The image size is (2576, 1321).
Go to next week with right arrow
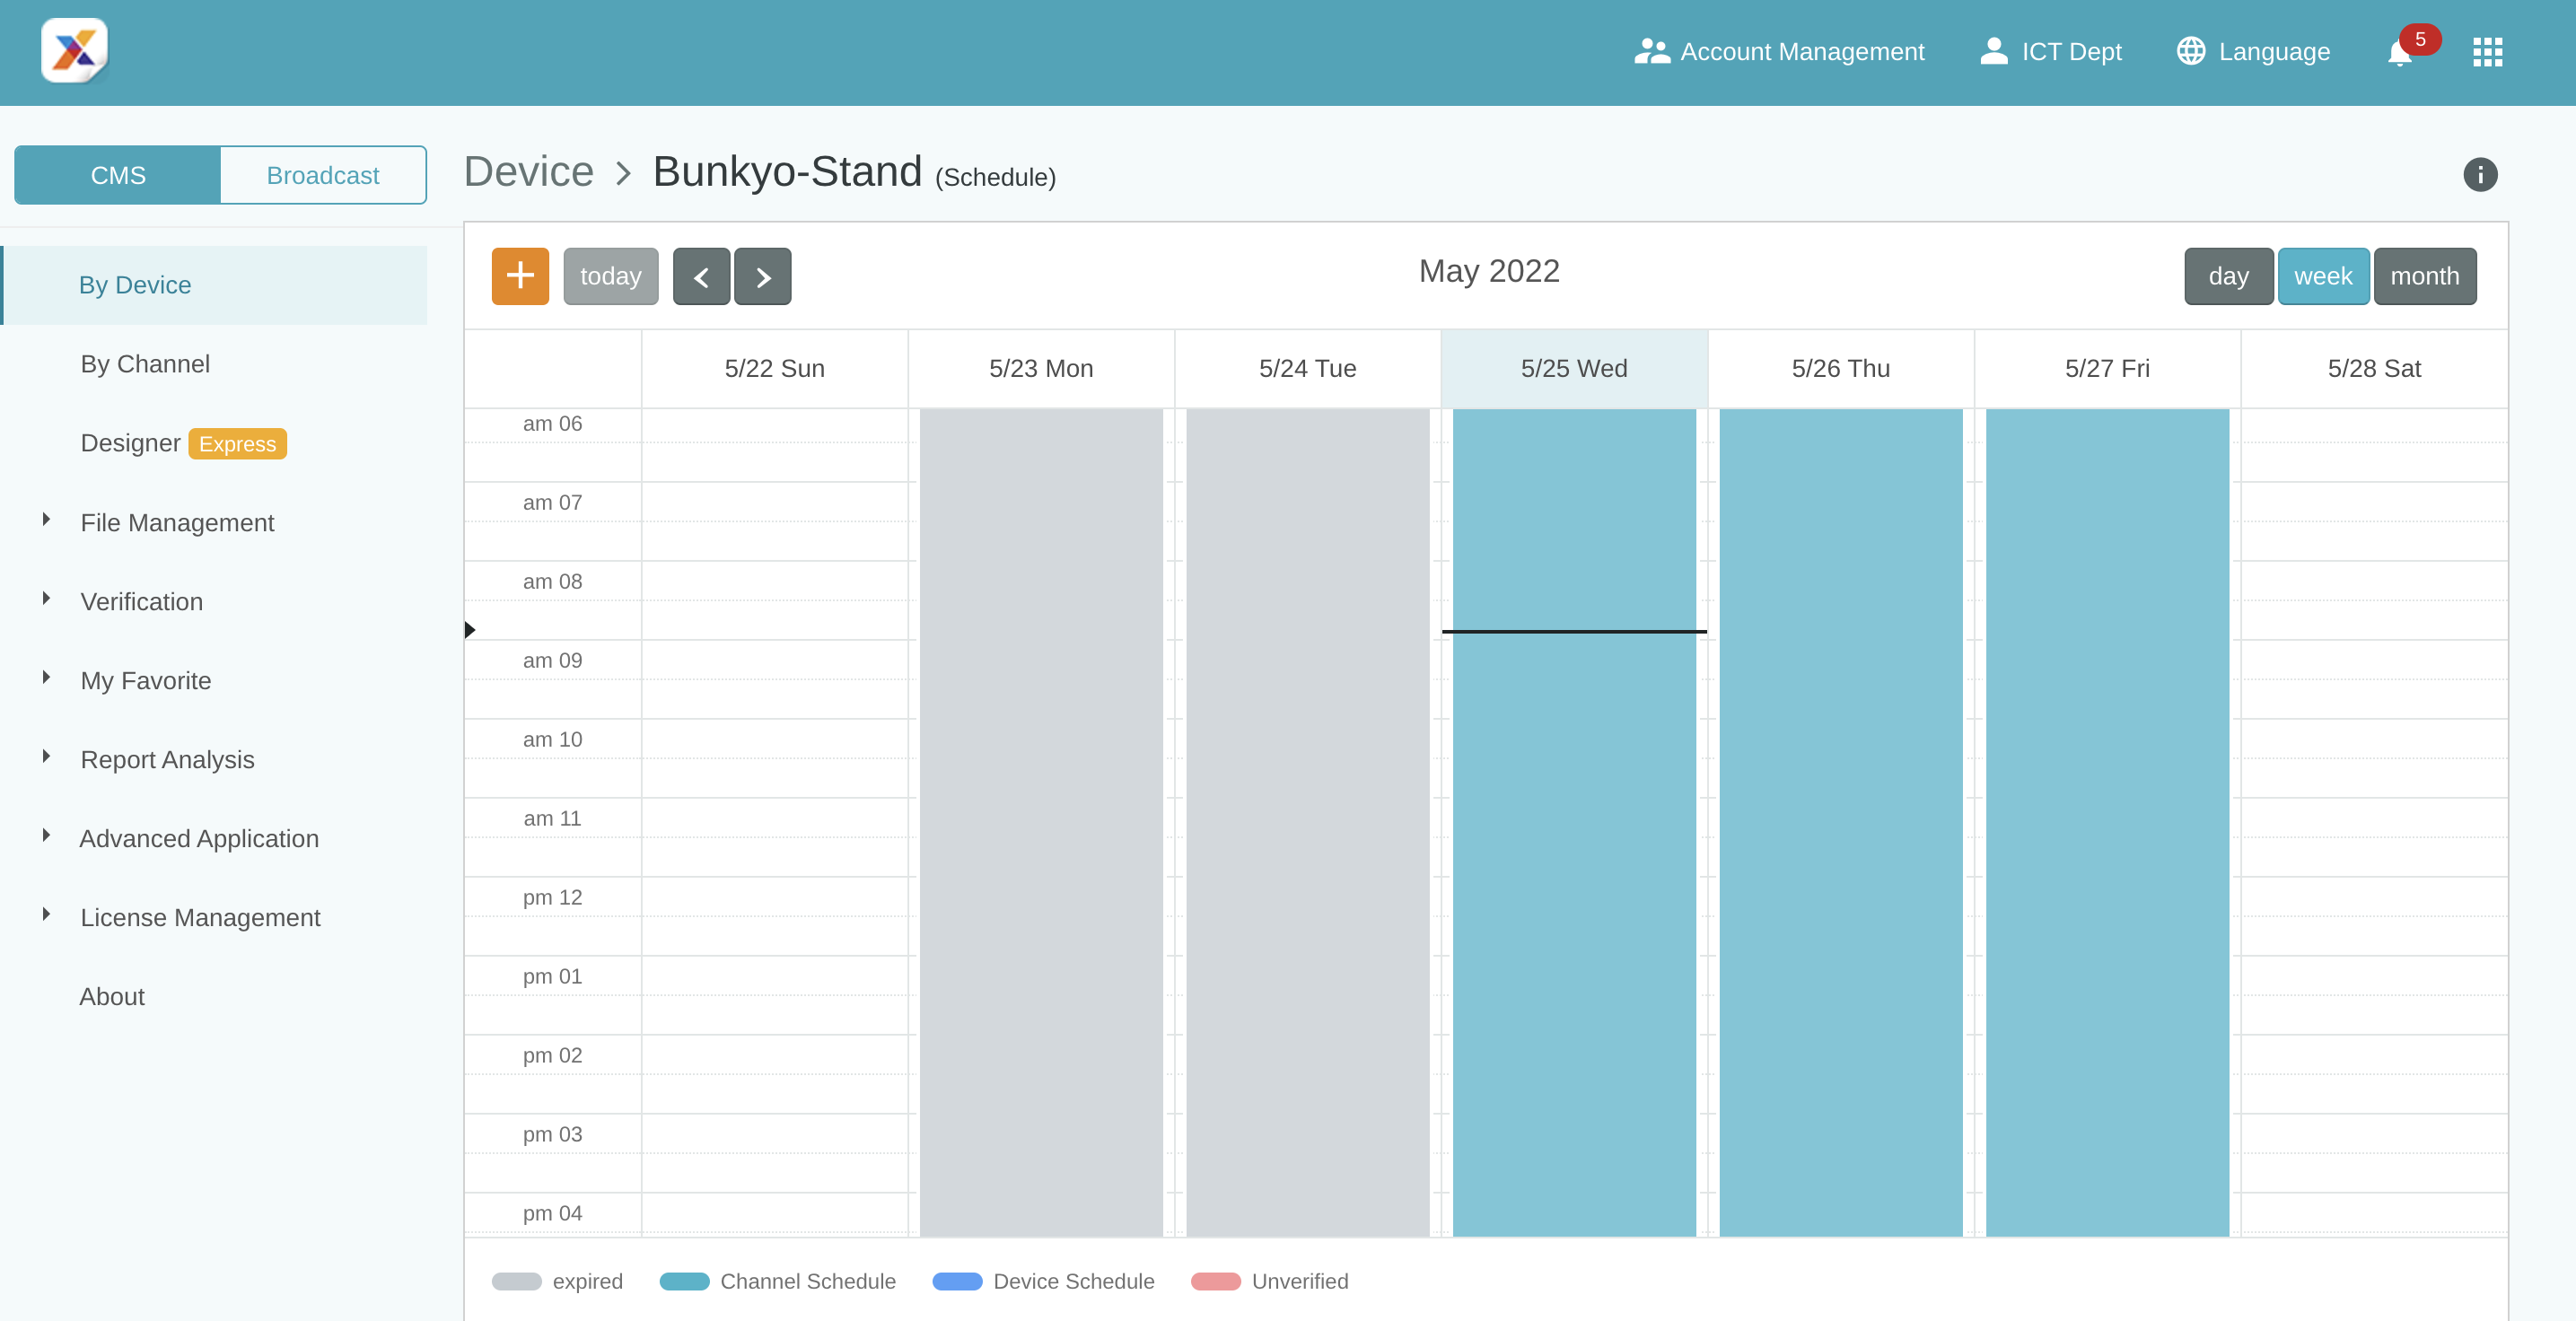tap(762, 276)
